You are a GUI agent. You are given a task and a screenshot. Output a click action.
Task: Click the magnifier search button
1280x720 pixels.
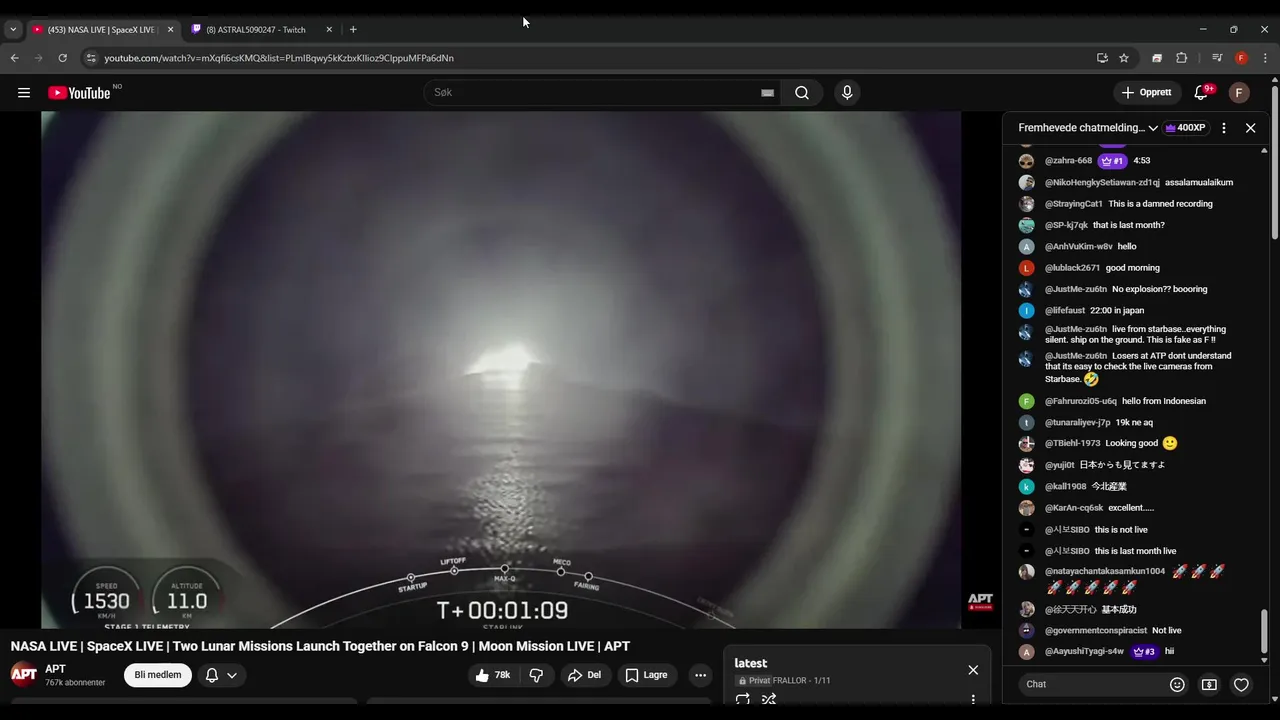pos(802,93)
